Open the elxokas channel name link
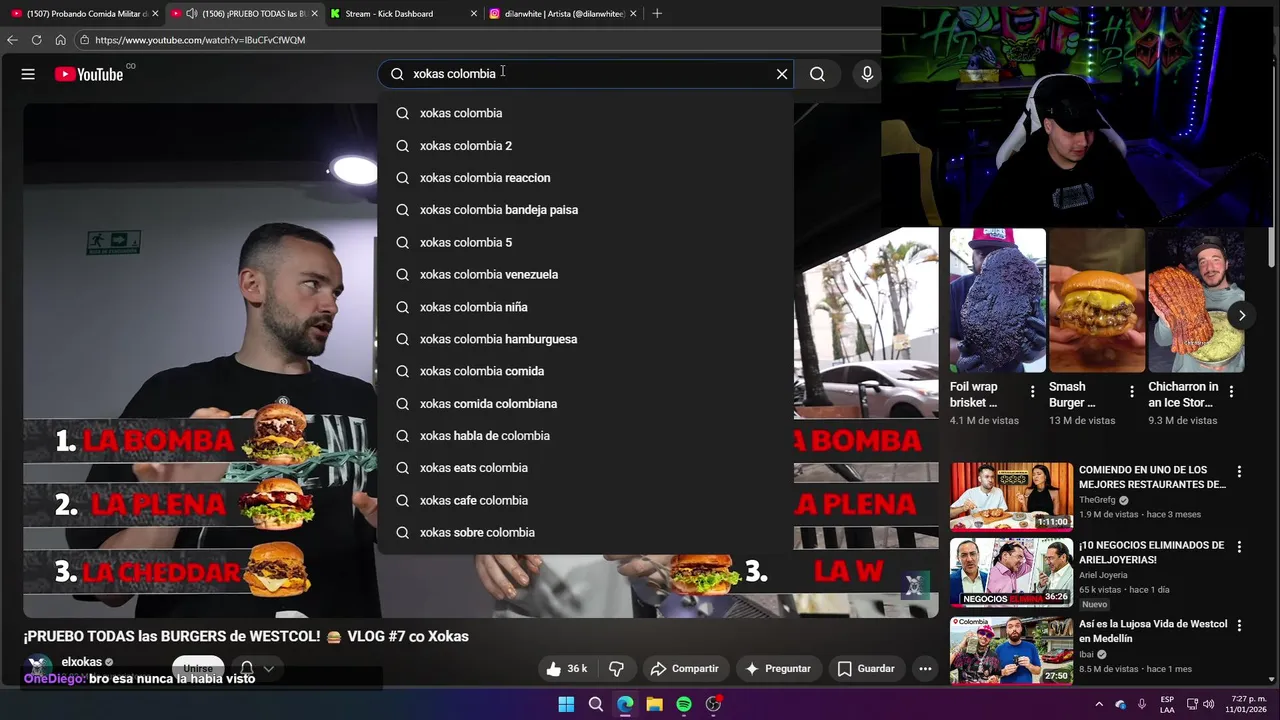The image size is (1280, 720). (x=82, y=662)
